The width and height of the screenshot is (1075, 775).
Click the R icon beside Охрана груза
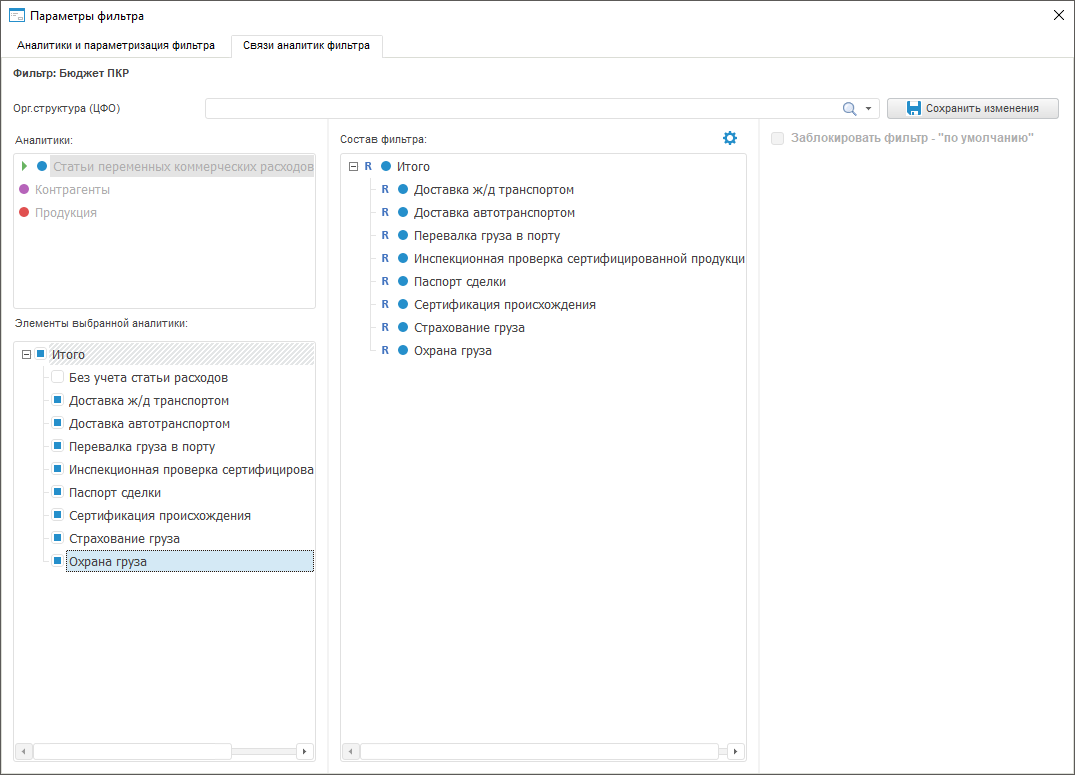[x=385, y=351]
